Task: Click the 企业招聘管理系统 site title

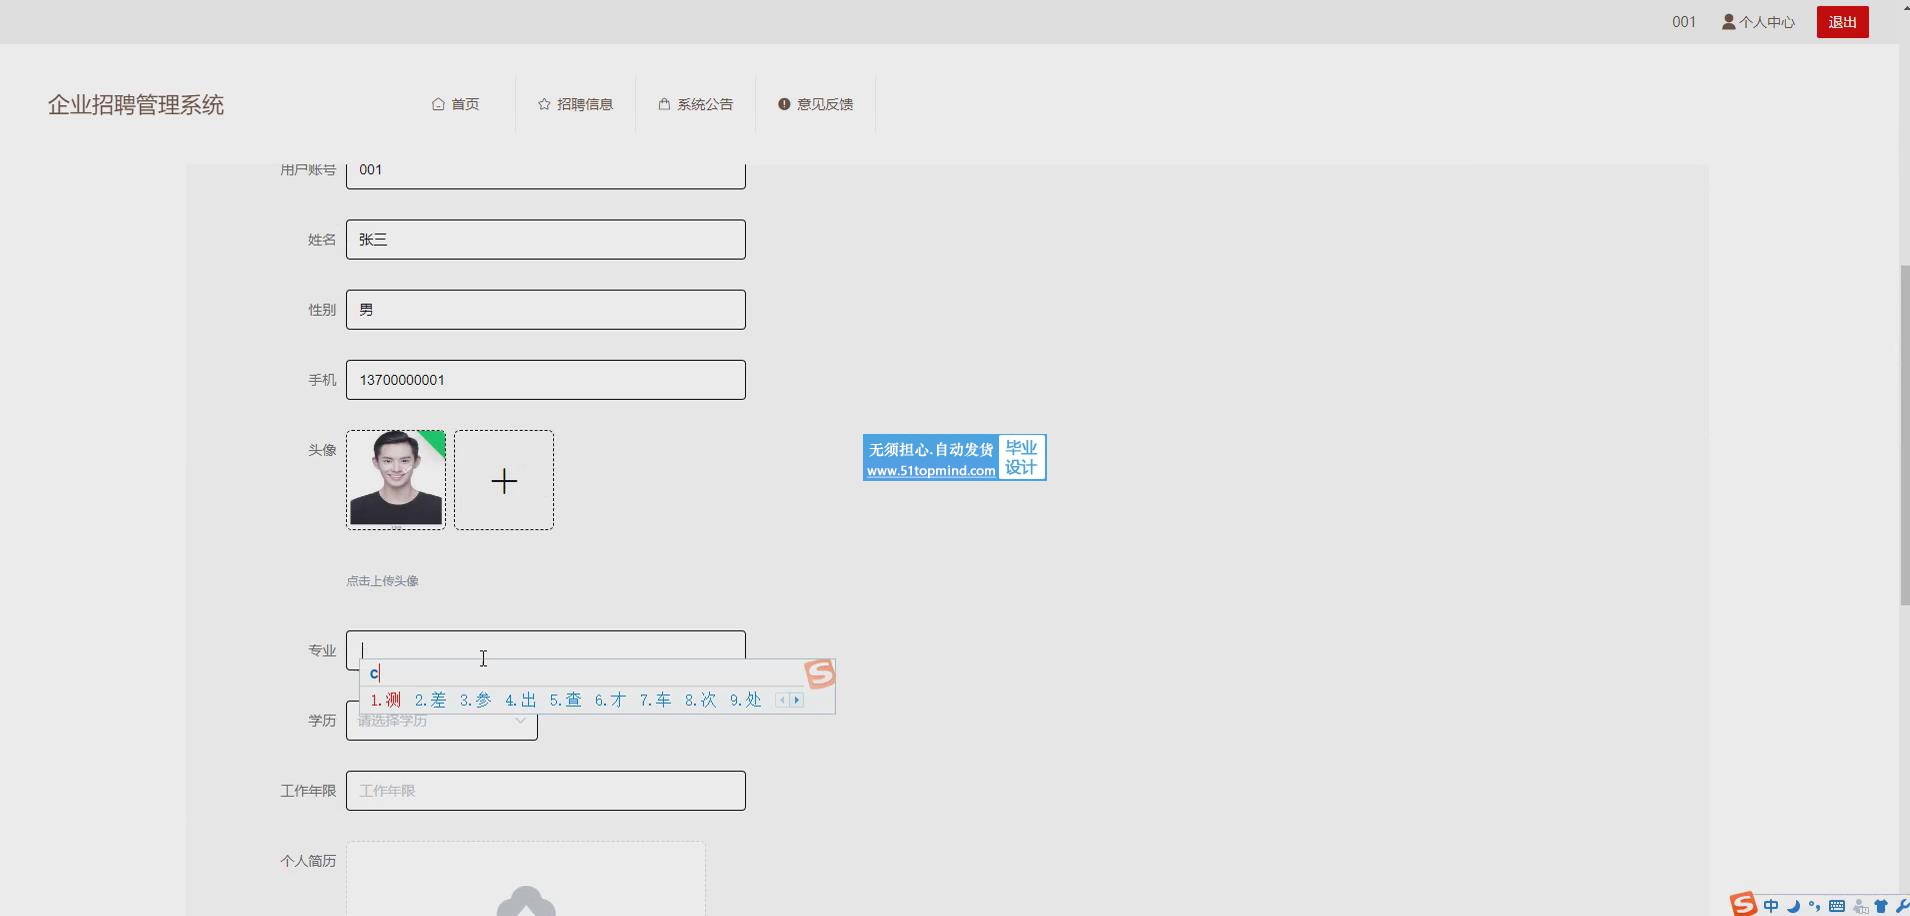Action: tap(136, 105)
